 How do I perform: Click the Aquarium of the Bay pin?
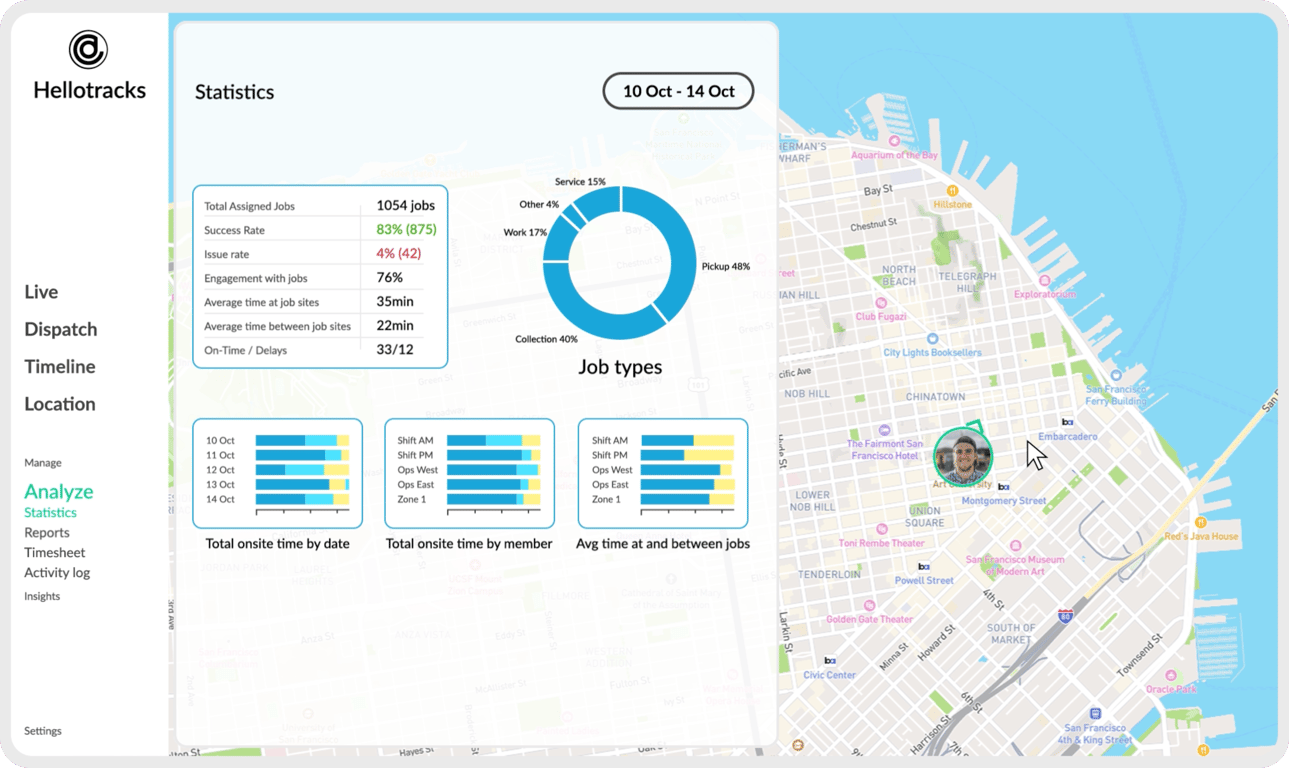[x=894, y=142]
